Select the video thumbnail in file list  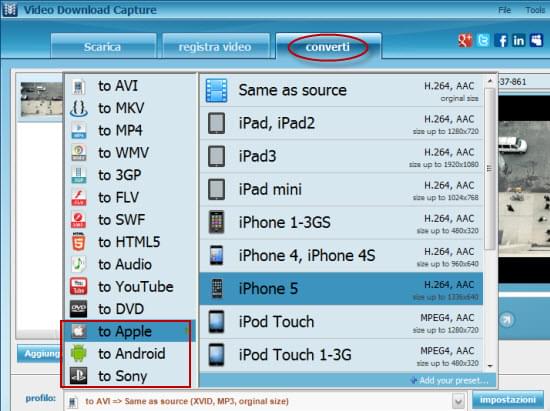41,99
